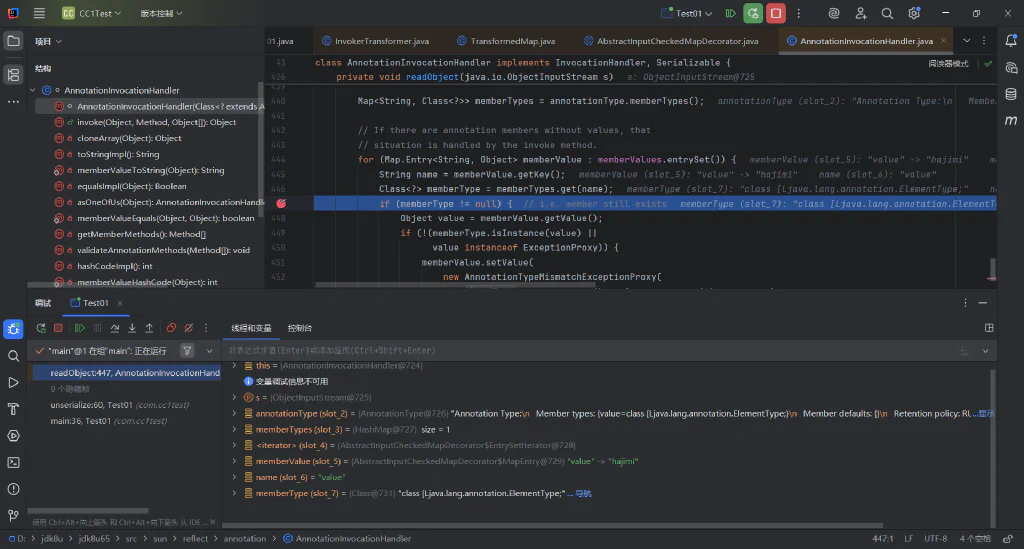Open the Git tool window icon
The width and height of the screenshot is (1024, 549).
tap(13, 516)
